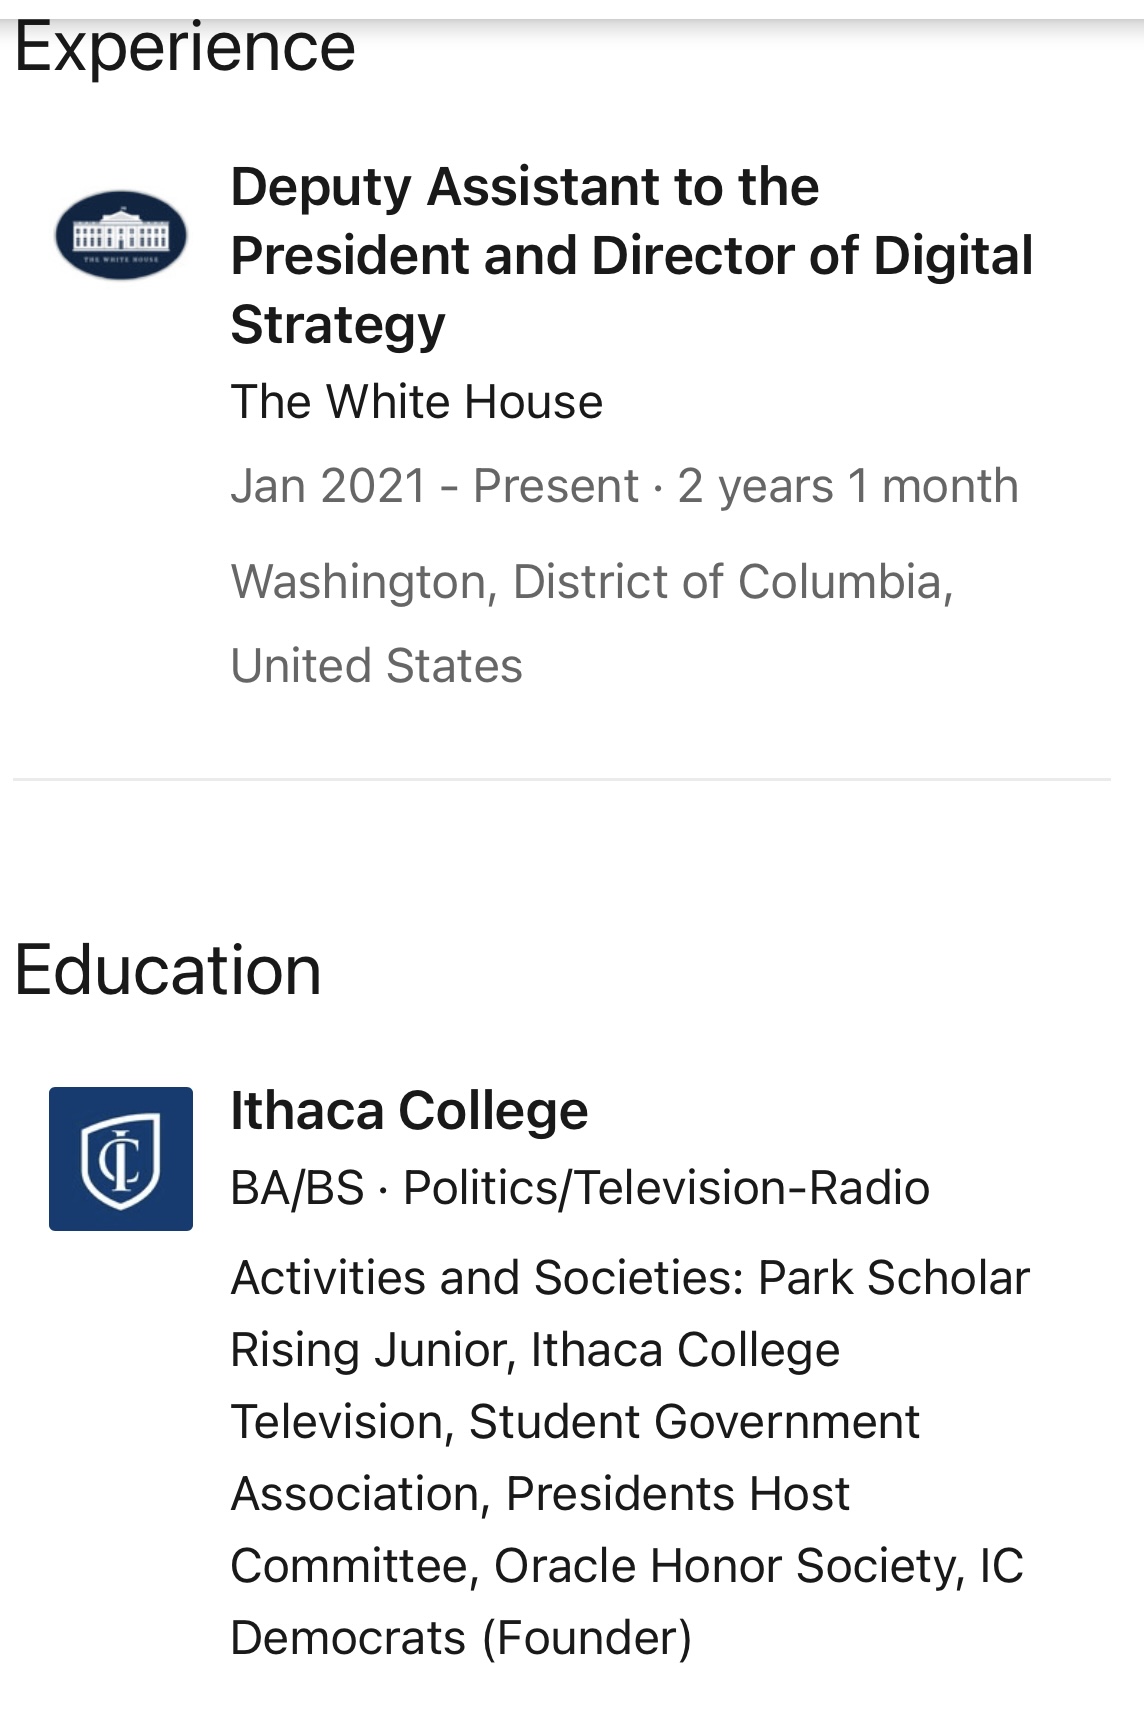The height and width of the screenshot is (1732, 1144).
Task: Open the Deputy Assistant to the President position
Action: click(631, 255)
